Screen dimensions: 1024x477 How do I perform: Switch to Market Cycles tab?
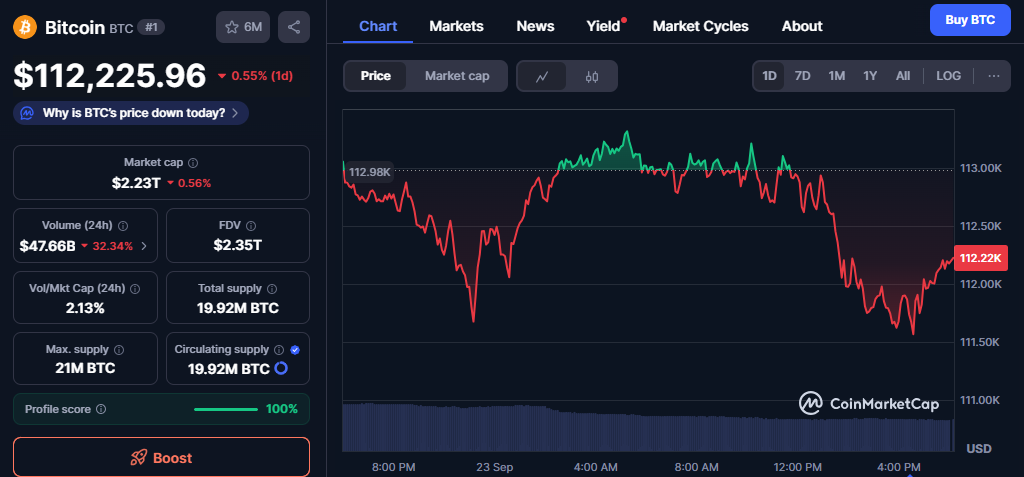click(x=700, y=26)
